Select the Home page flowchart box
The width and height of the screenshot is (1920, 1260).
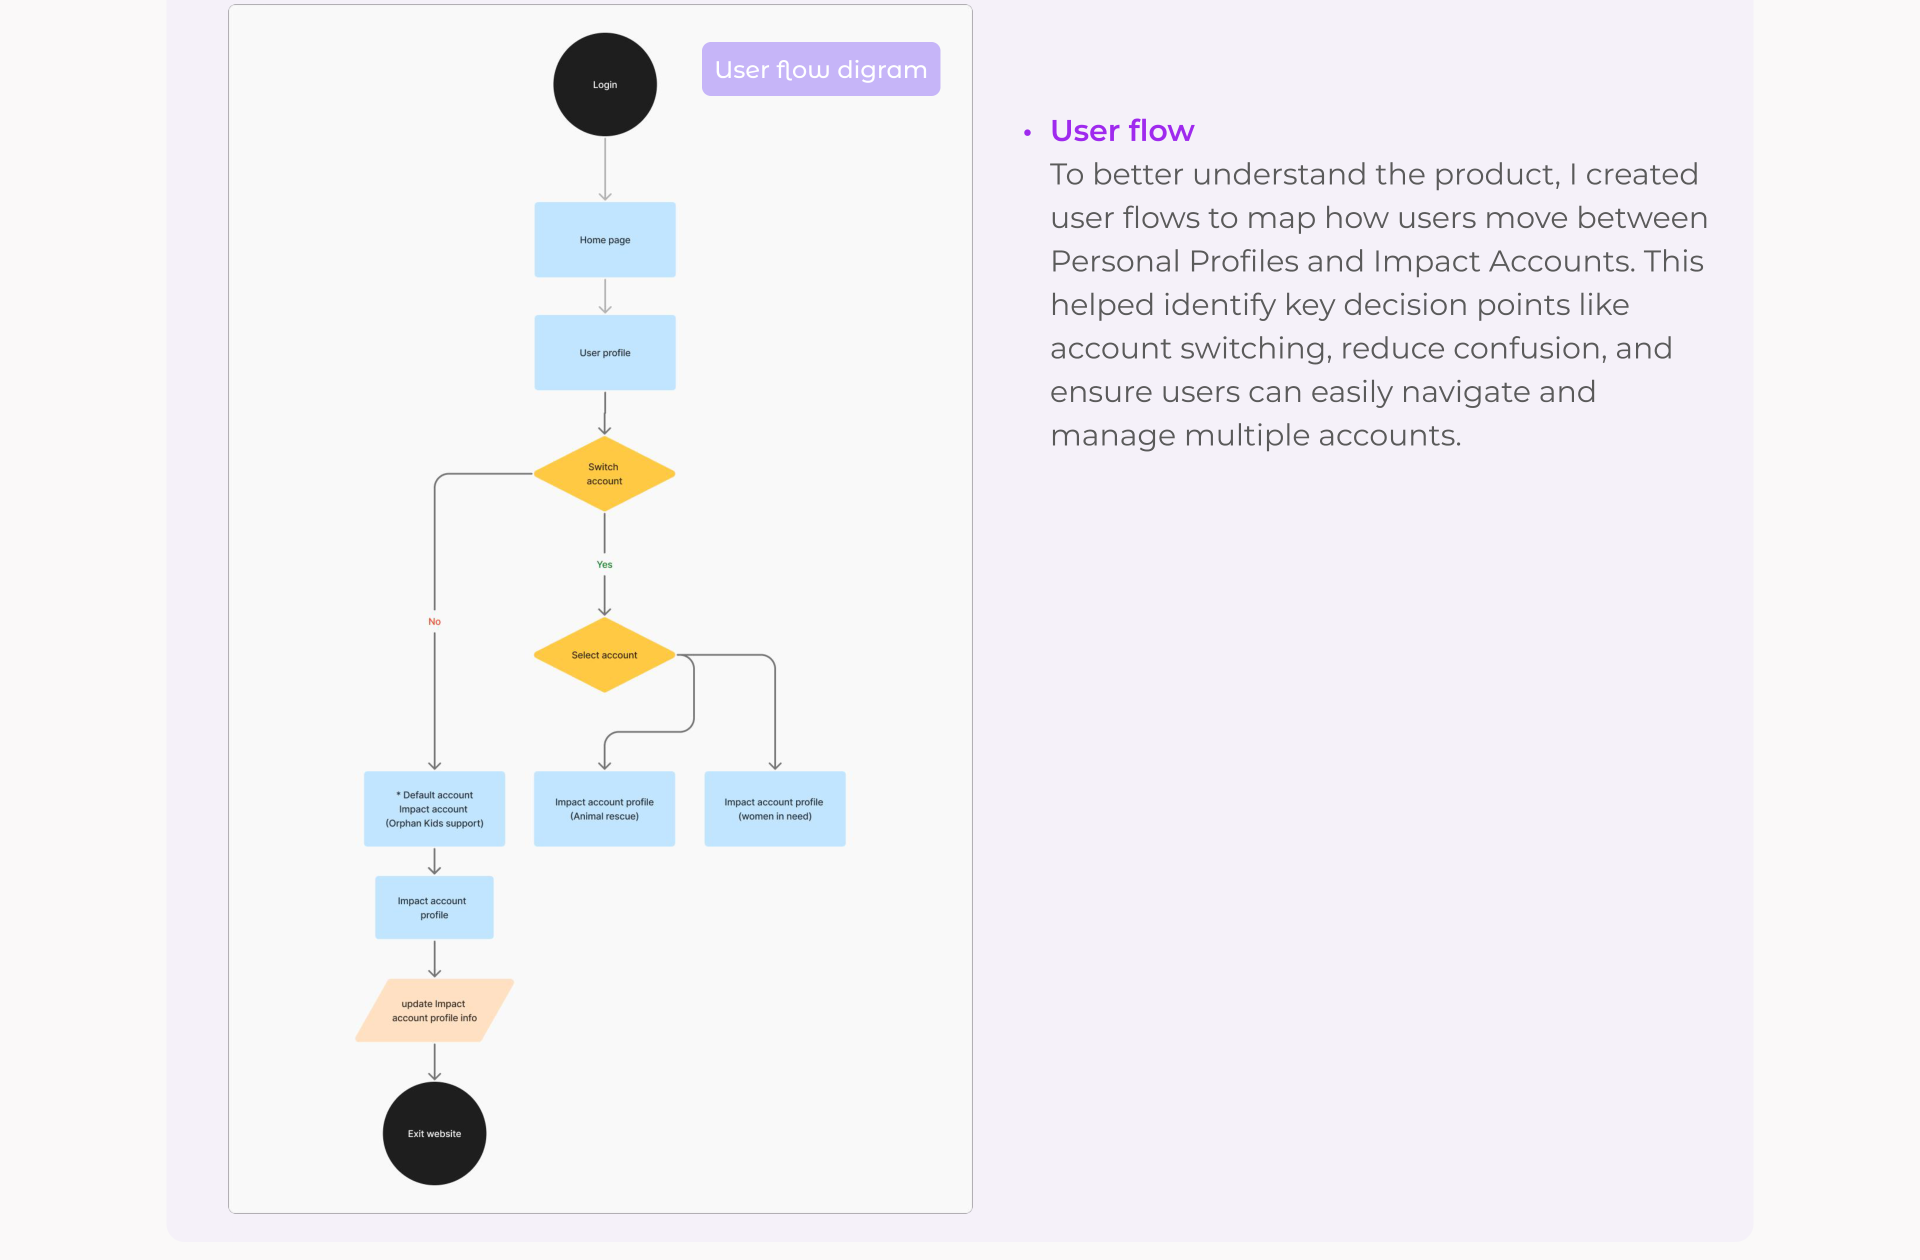[605, 240]
